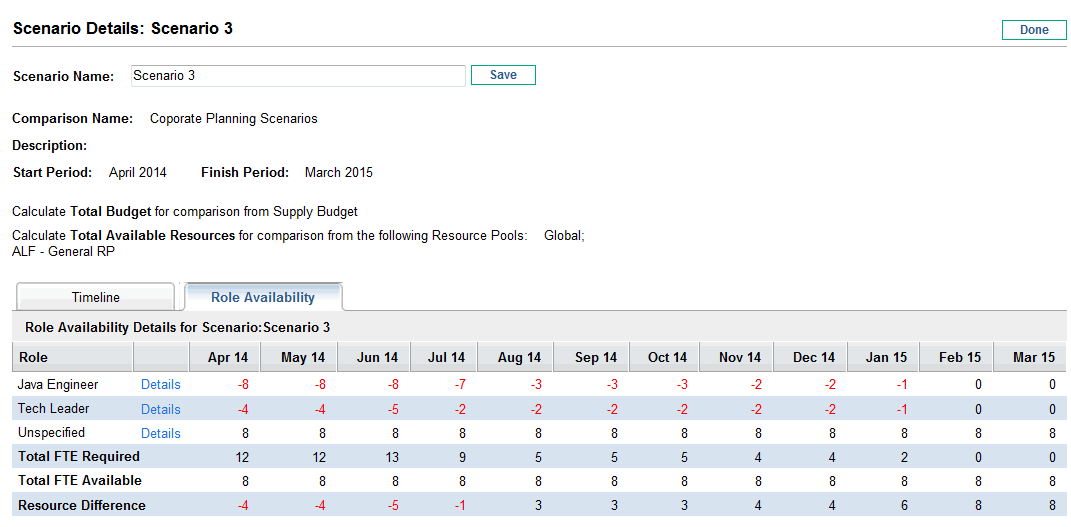Click the Mar 15 column header
This screenshot has width=1071, height=527.
click(1034, 357)
